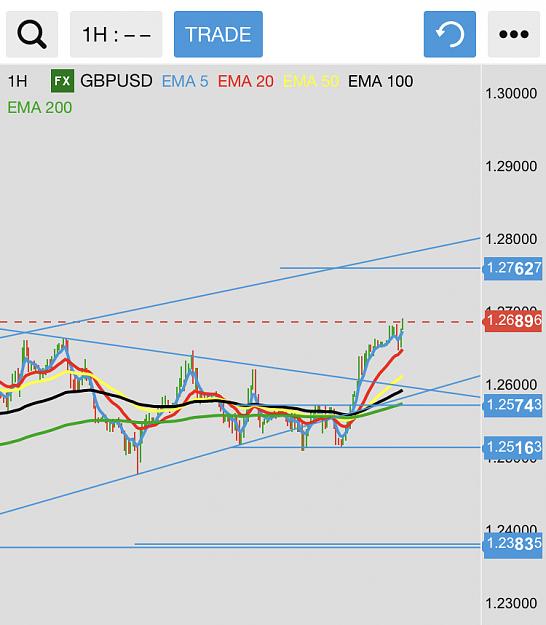Open the 1H timeframe selector
Image resolution: width=546 pixels, height=625 pixels.
[x=116, y=34]
